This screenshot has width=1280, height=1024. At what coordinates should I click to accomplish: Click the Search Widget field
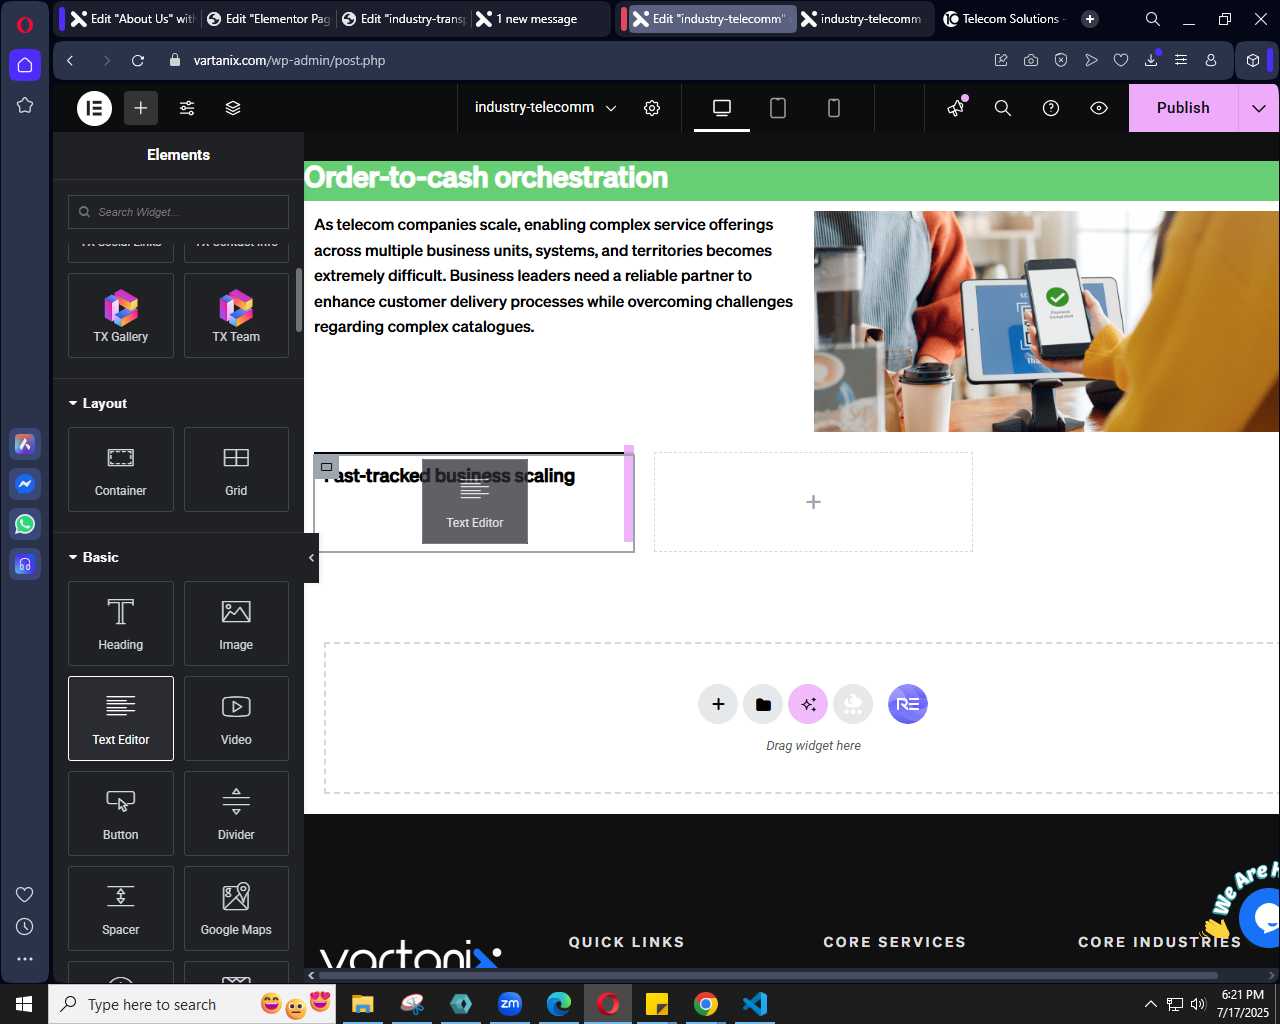[178, 212]
